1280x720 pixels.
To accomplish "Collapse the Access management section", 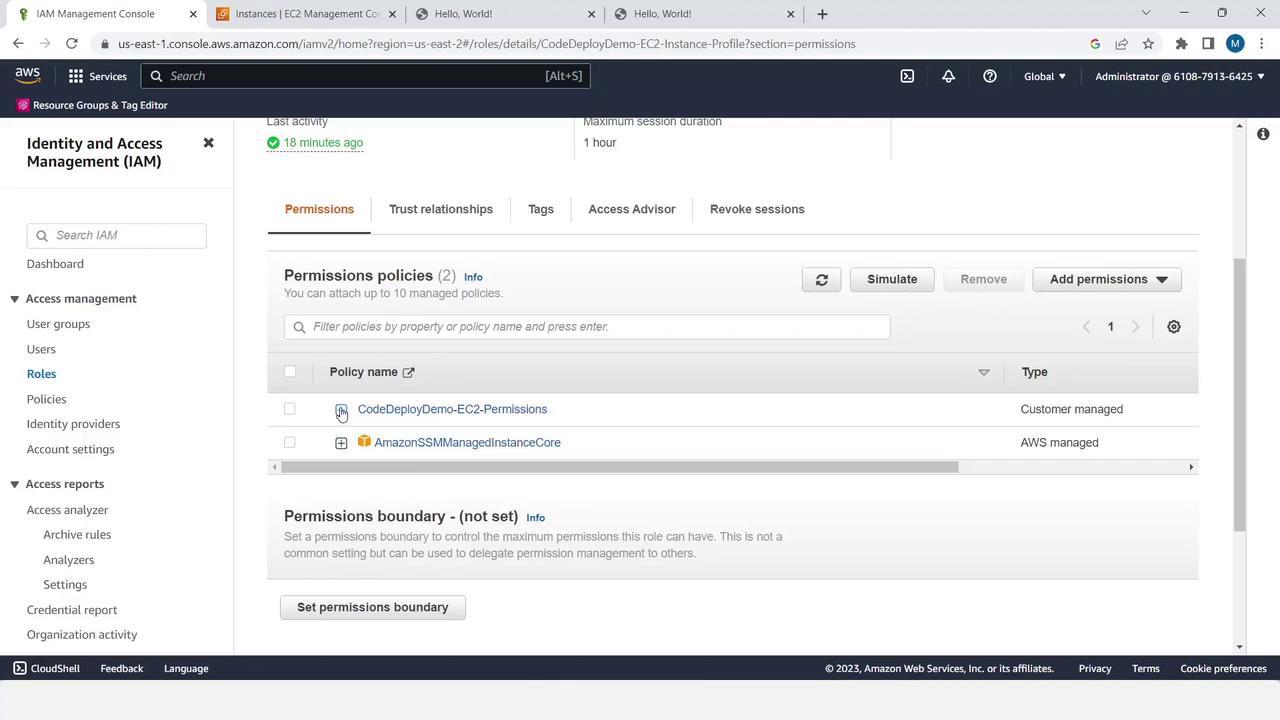I will (15, 299).
